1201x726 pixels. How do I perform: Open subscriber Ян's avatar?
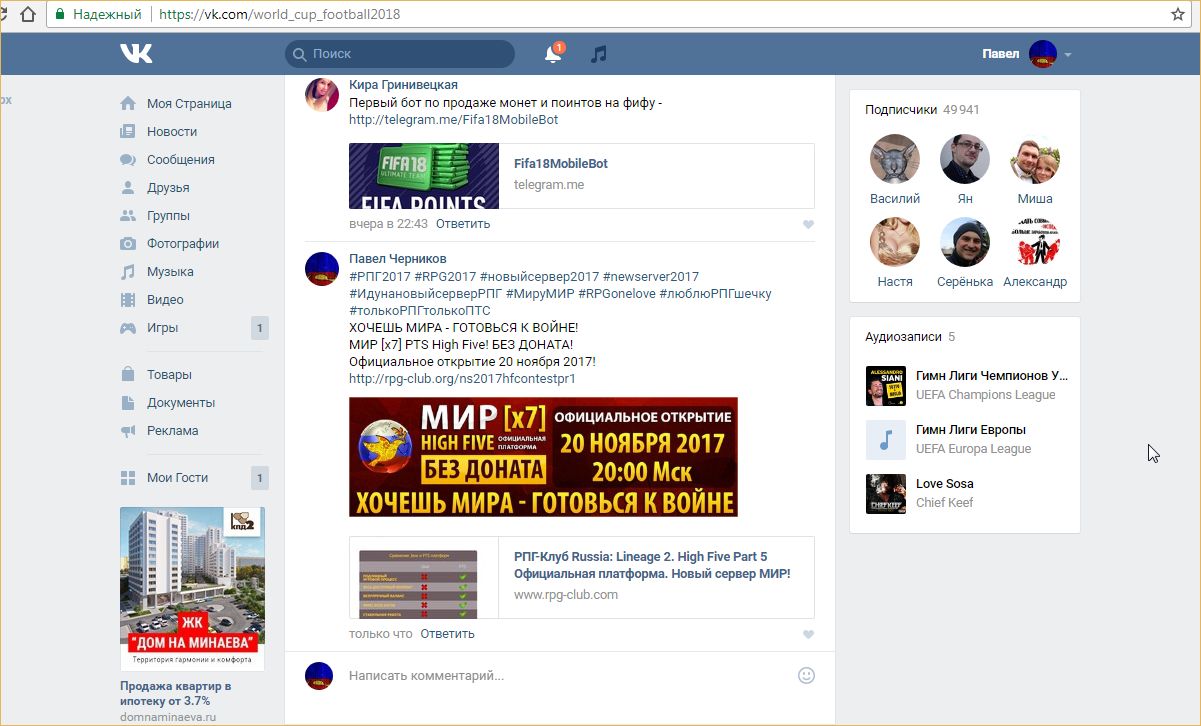click(x=965, y=159)
